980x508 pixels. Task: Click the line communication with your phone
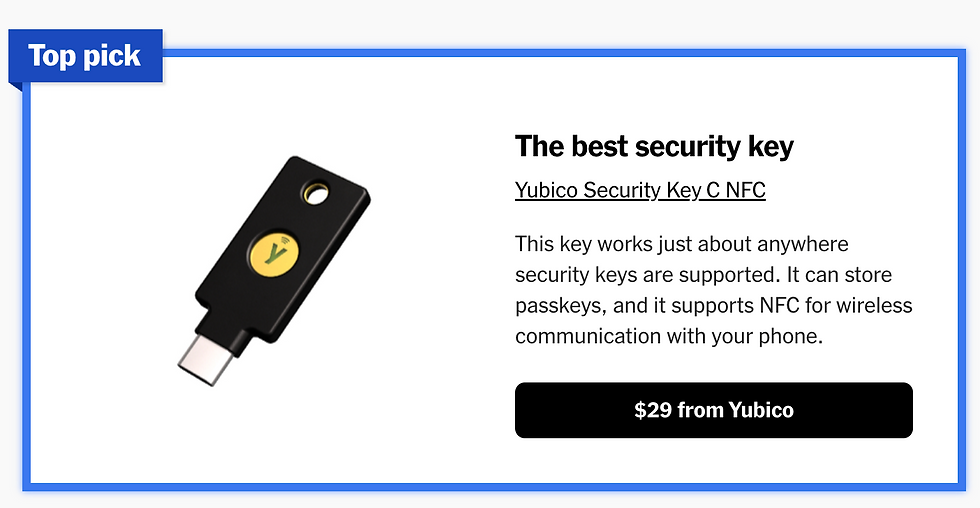pyautogui.click(x=668, y=336)
